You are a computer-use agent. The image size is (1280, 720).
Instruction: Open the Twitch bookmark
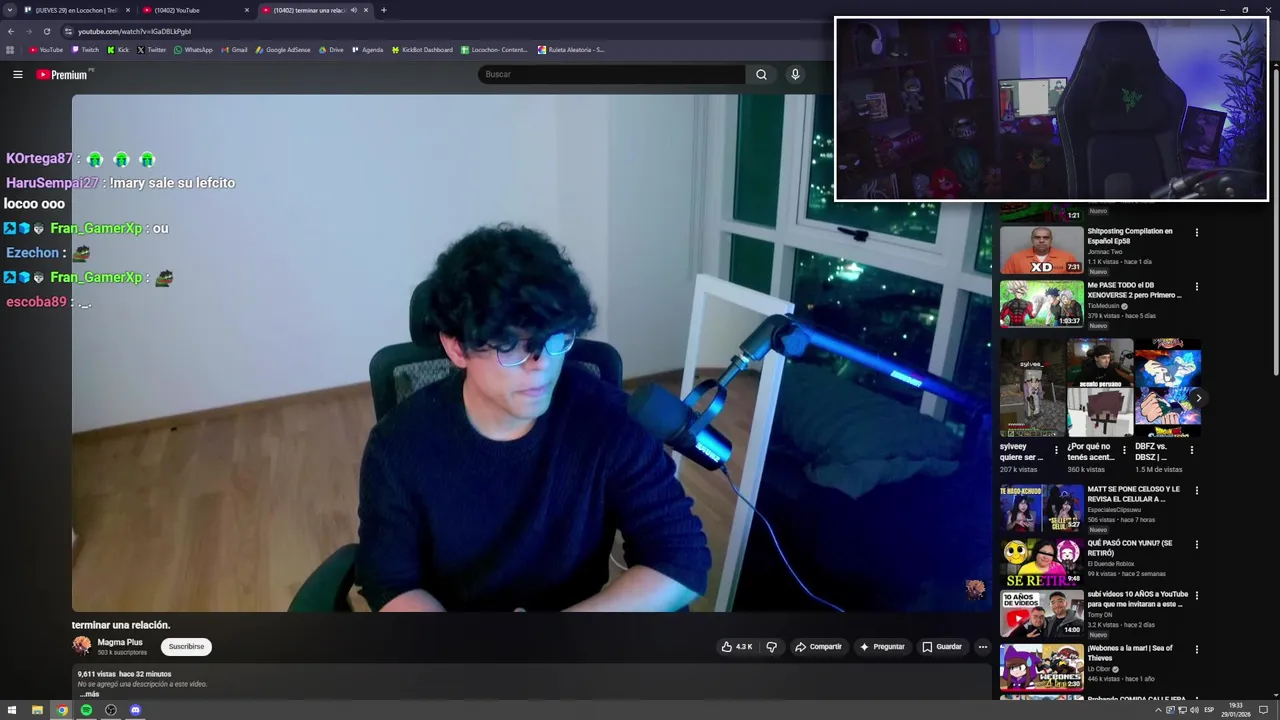coord(85,50)
